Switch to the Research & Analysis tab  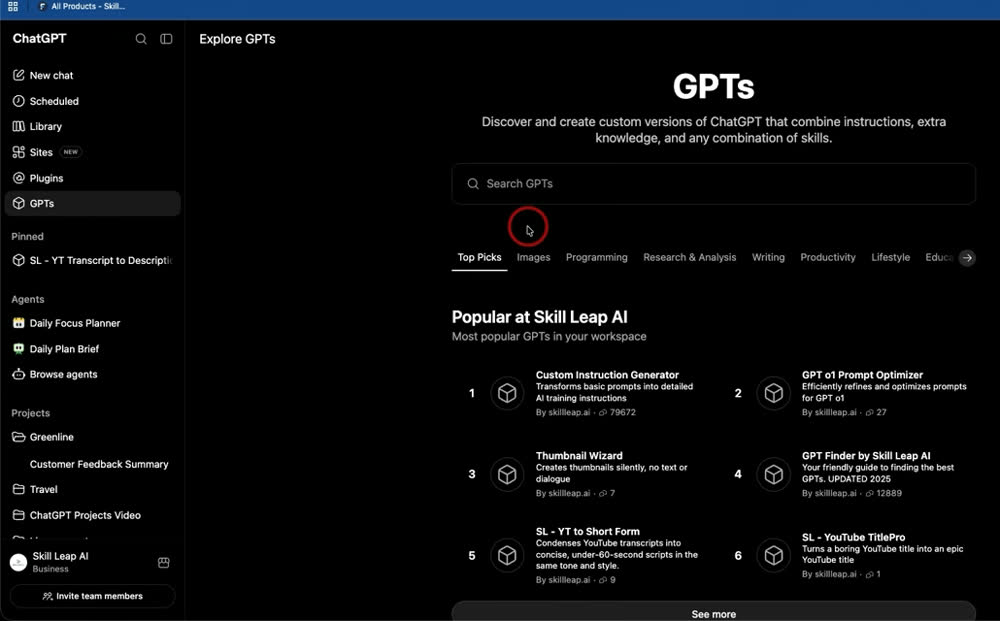click(x=689, y=258)
